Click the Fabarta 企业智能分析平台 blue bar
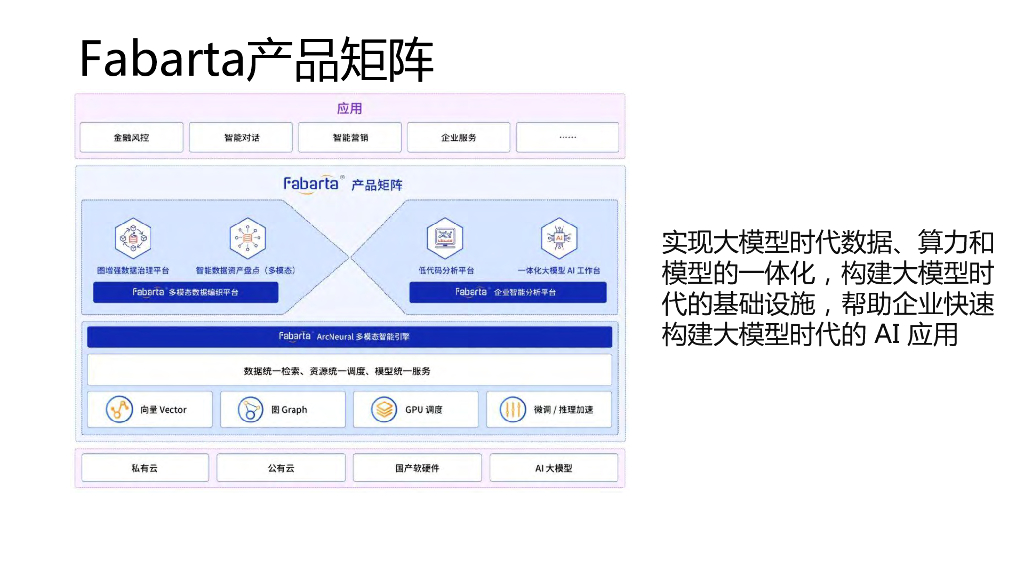This screenshot has width=1024, height=576. pos(508,292)
